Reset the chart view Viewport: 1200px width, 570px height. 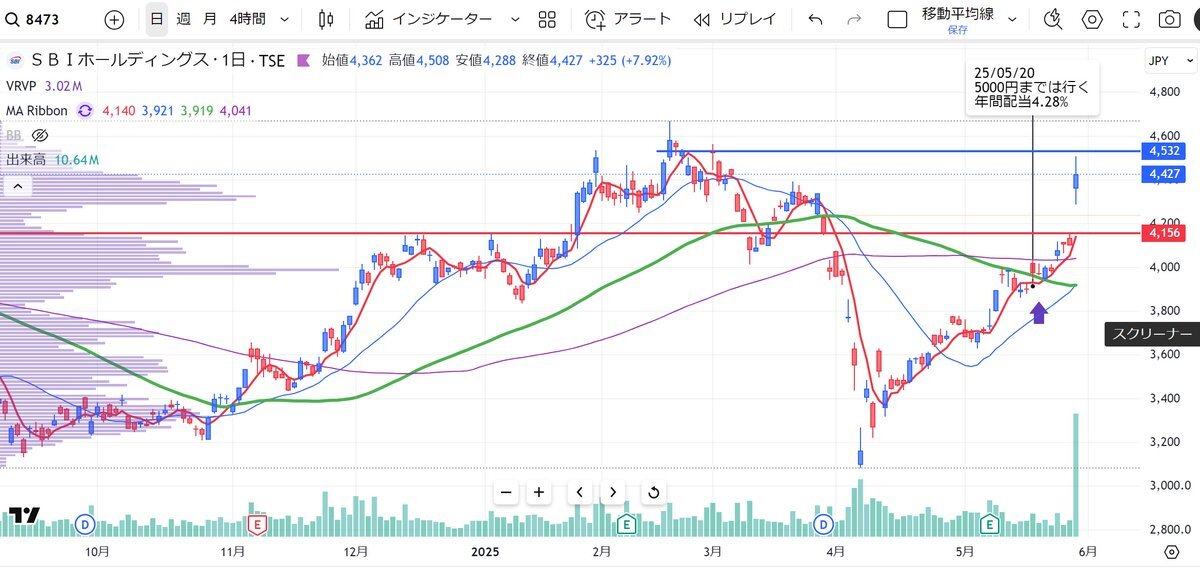click(654, 492)
